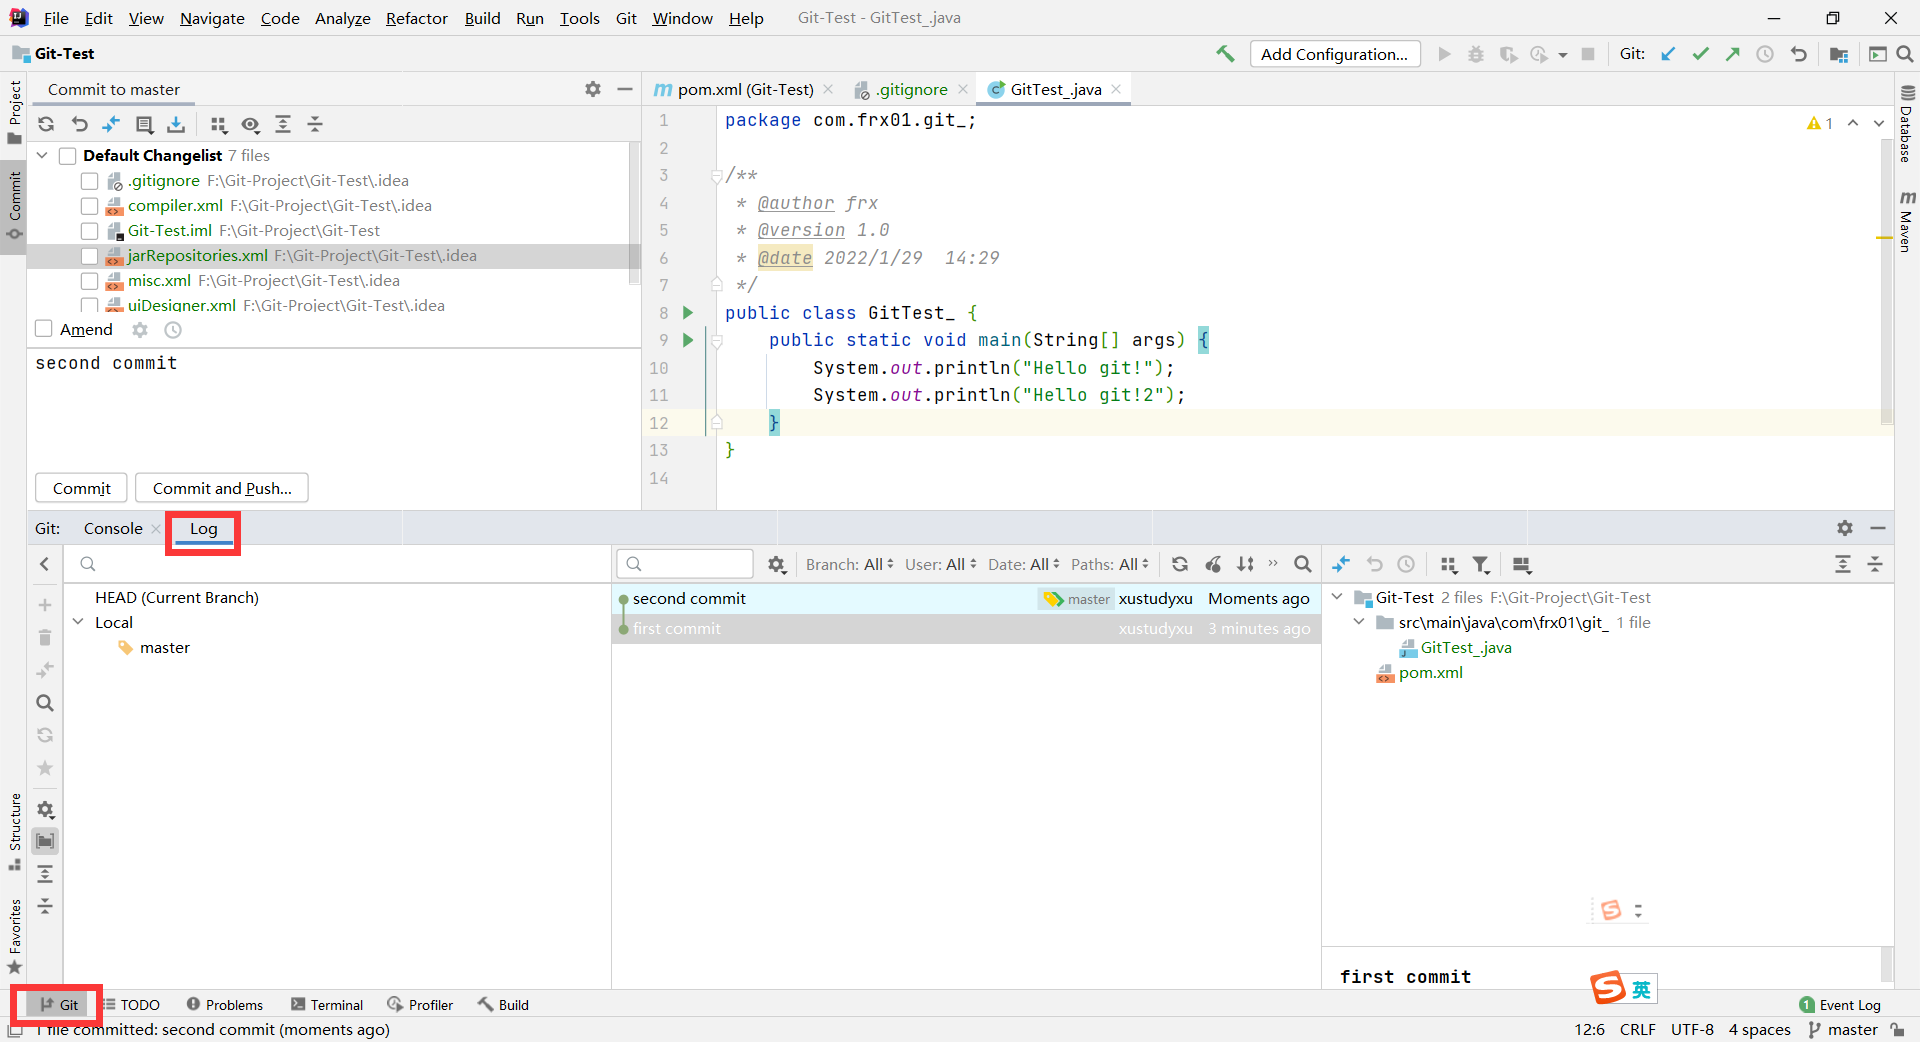
Task: Collapse the Default Changelist node
Action: coord(42,156)
